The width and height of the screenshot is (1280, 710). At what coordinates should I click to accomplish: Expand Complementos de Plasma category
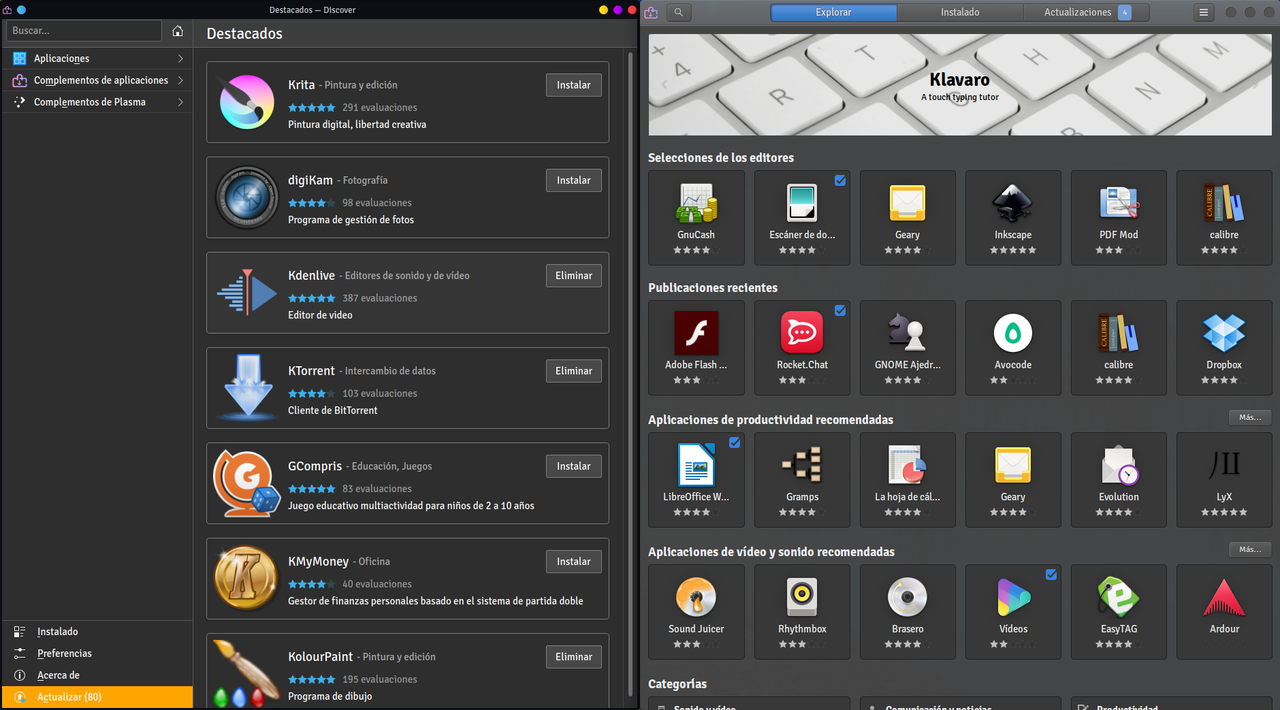click(x=97, y=102)
